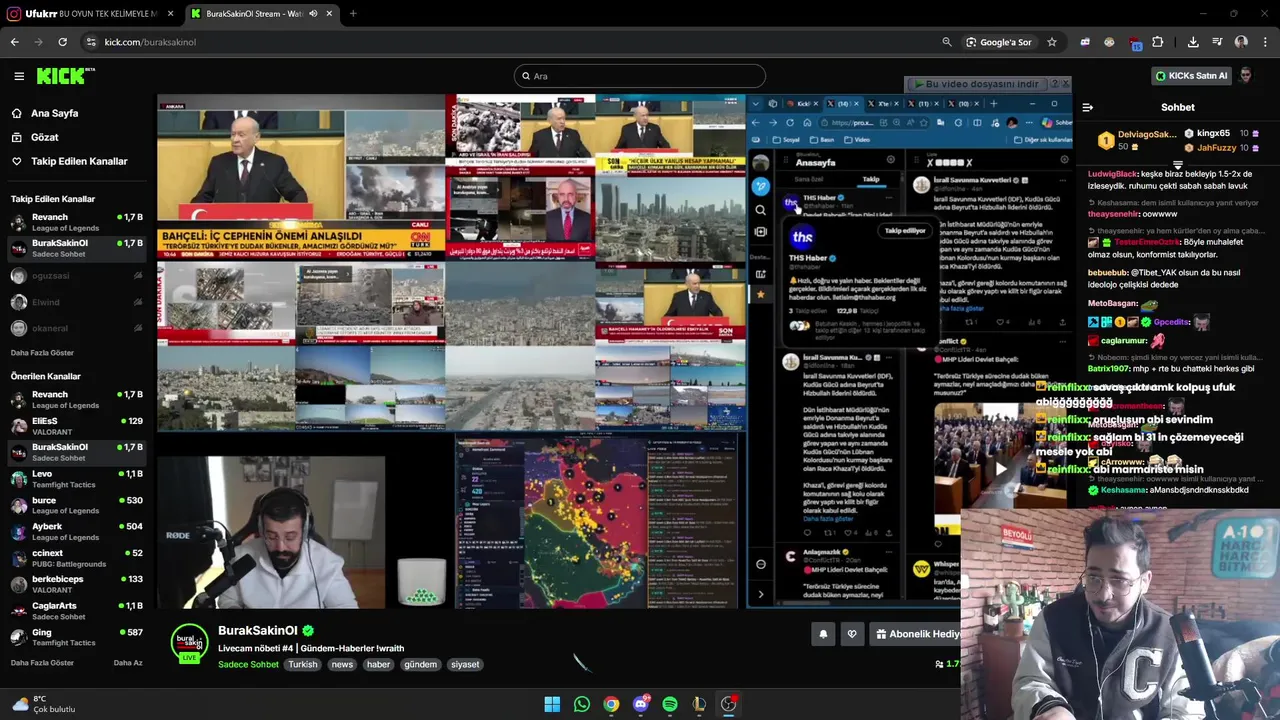Open WhatsApp from the taskbar
Image resolution: width=1280 pixels, height=720 pixels.
582,704
